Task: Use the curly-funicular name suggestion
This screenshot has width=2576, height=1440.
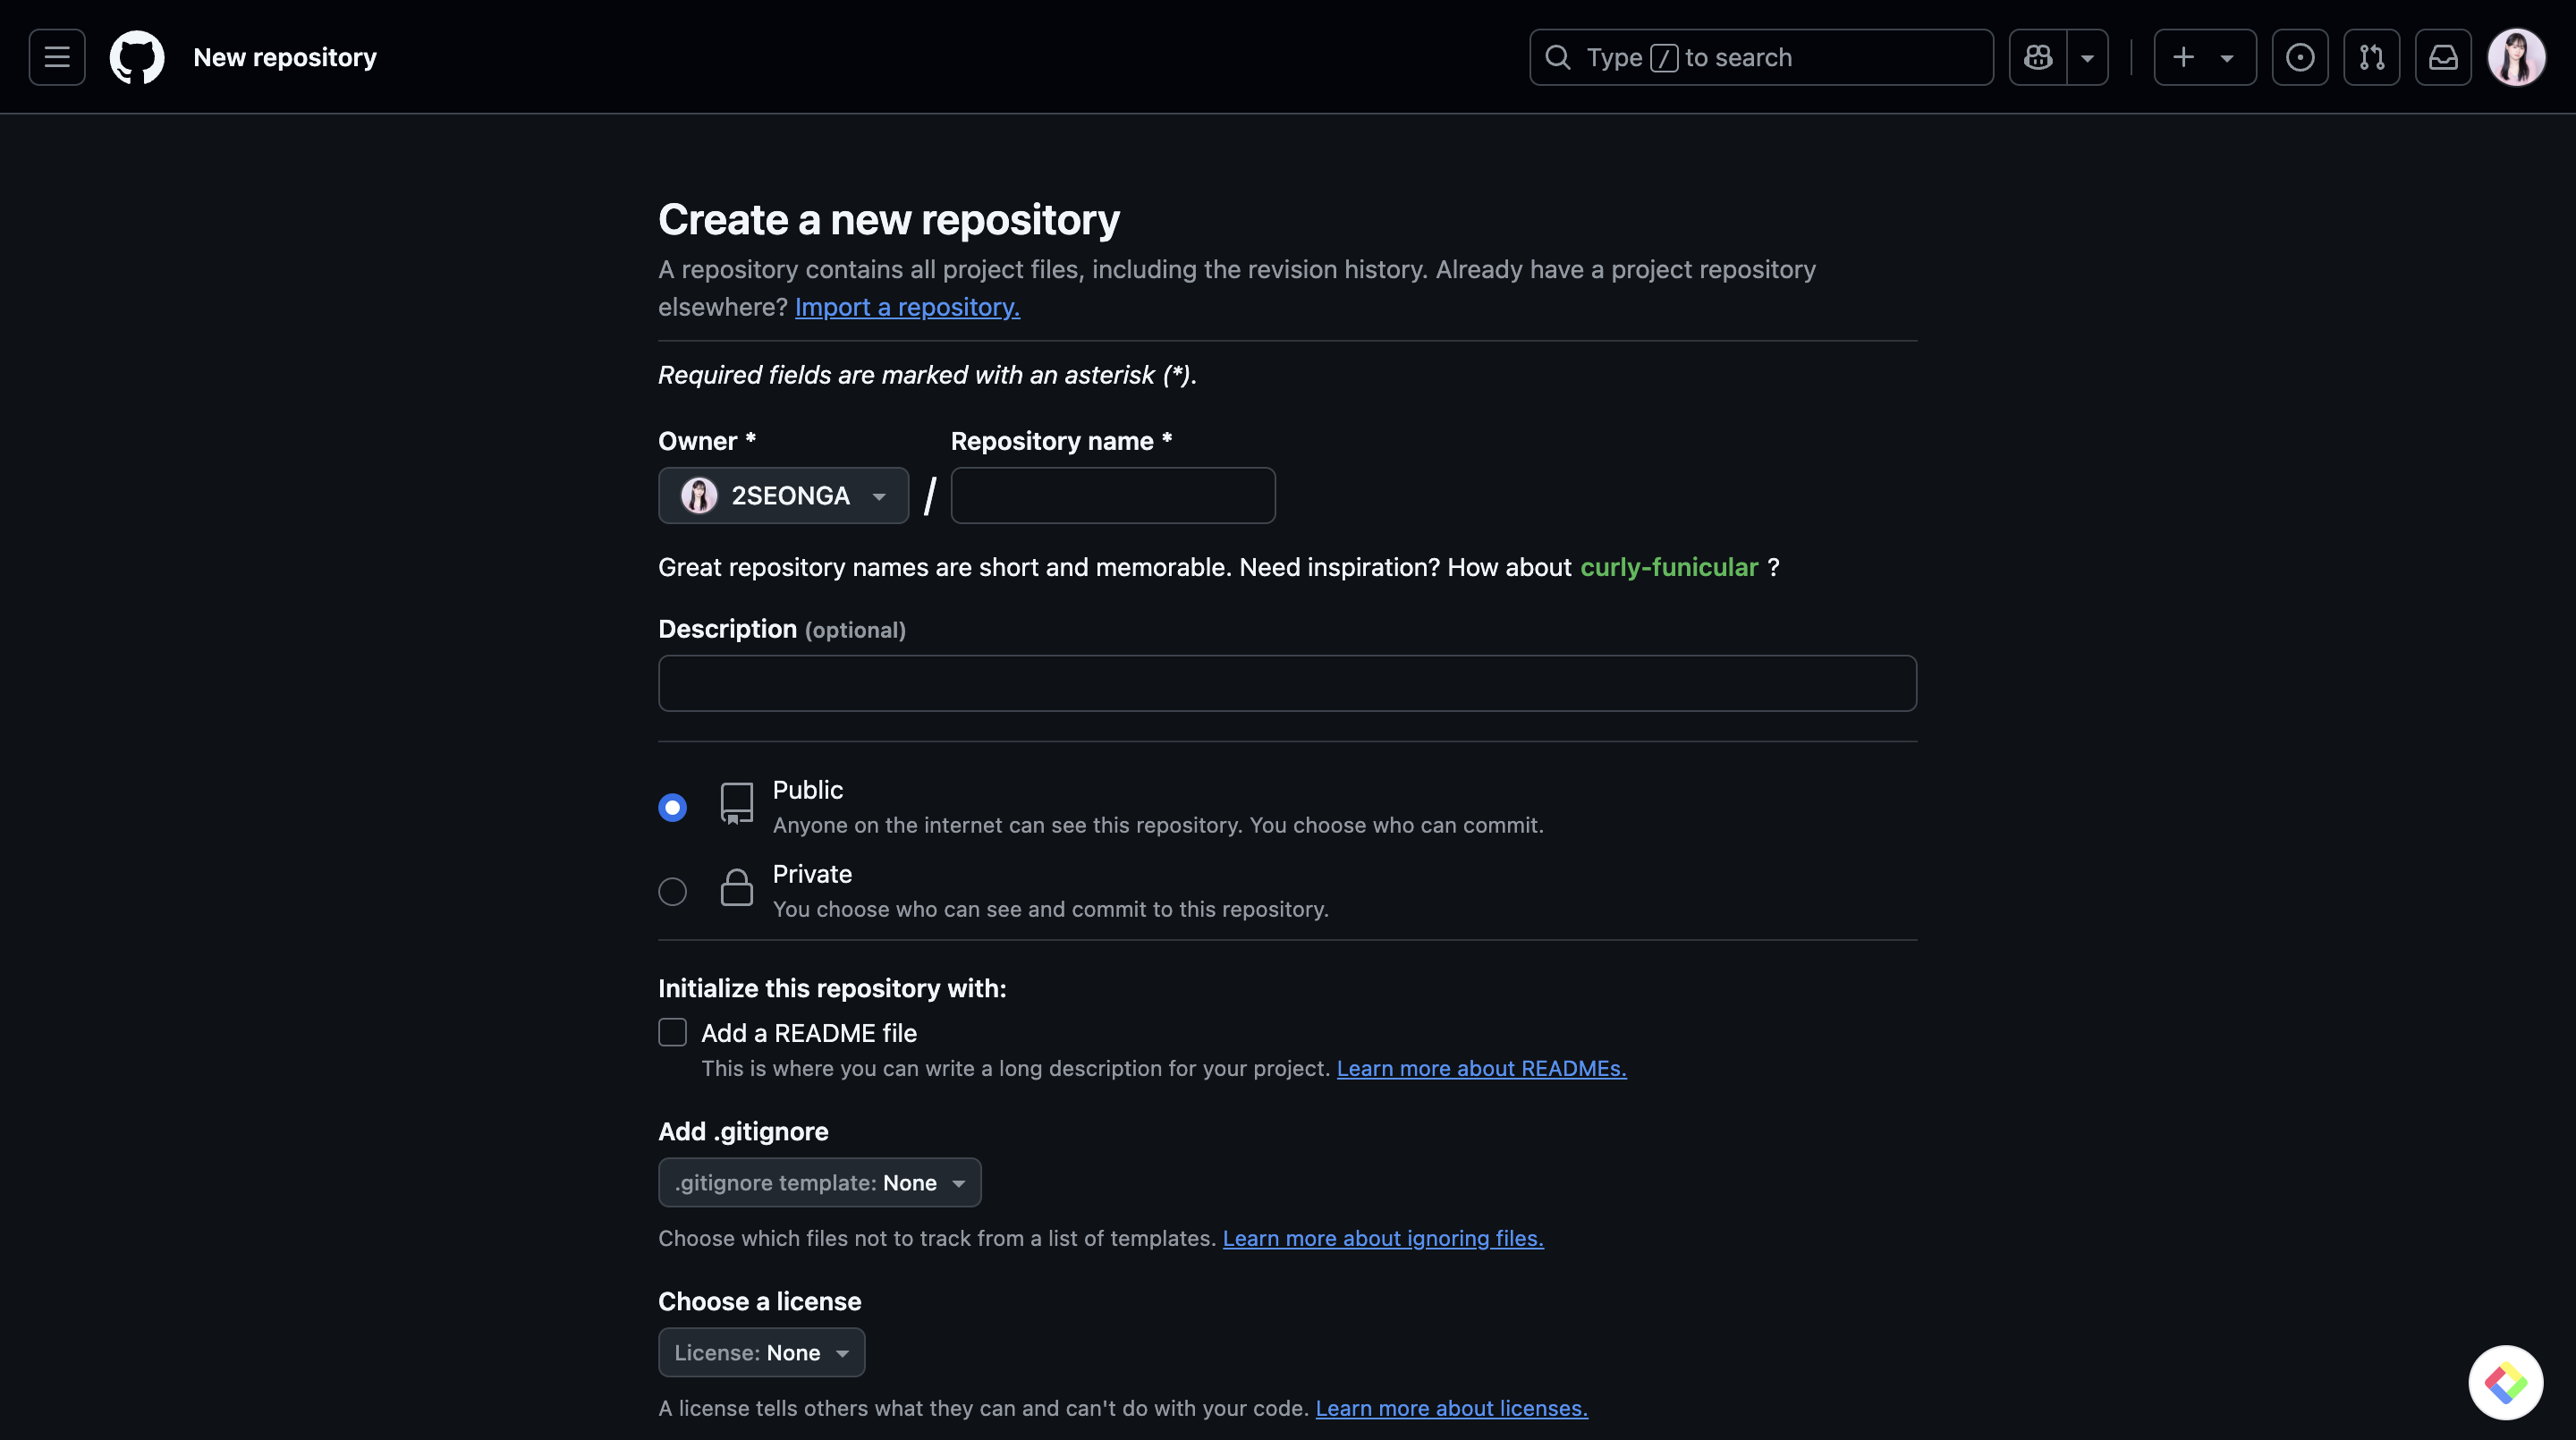Action: [1668, 567]
